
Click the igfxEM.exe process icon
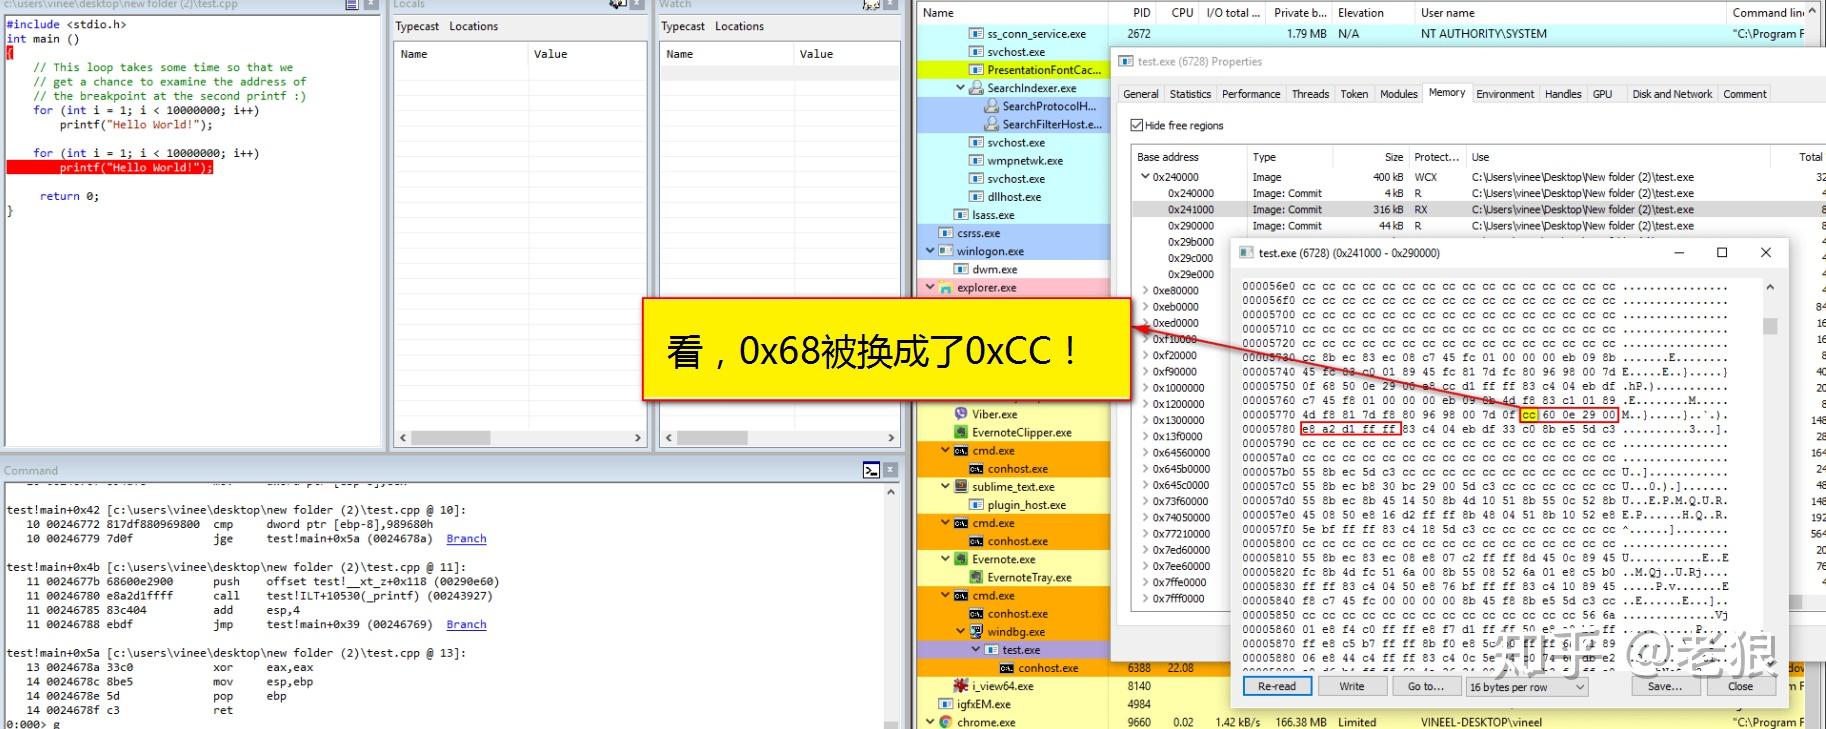click(x=946, y=704)
